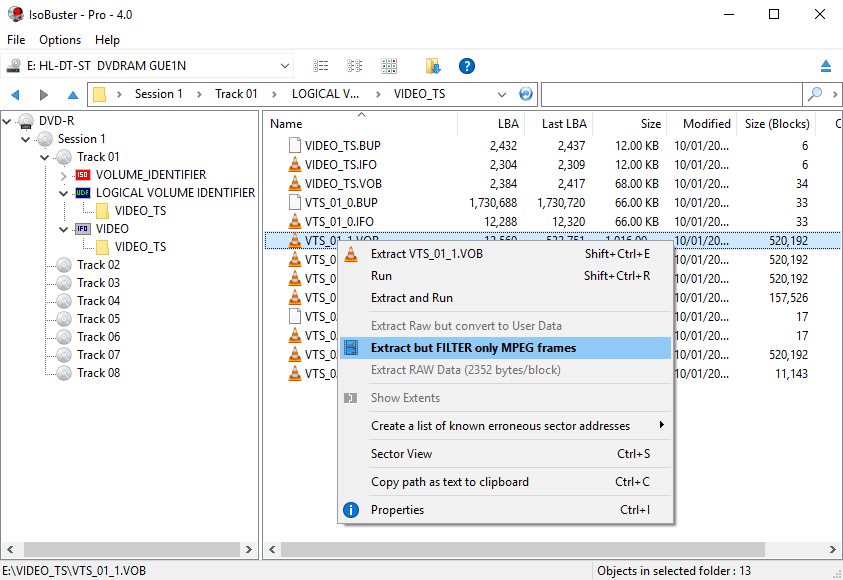The height and width of the screenshot is (580, 843).
Task: Select the red ISO VOLUME_IDENTIFIER icon
Action: point(83,175)
